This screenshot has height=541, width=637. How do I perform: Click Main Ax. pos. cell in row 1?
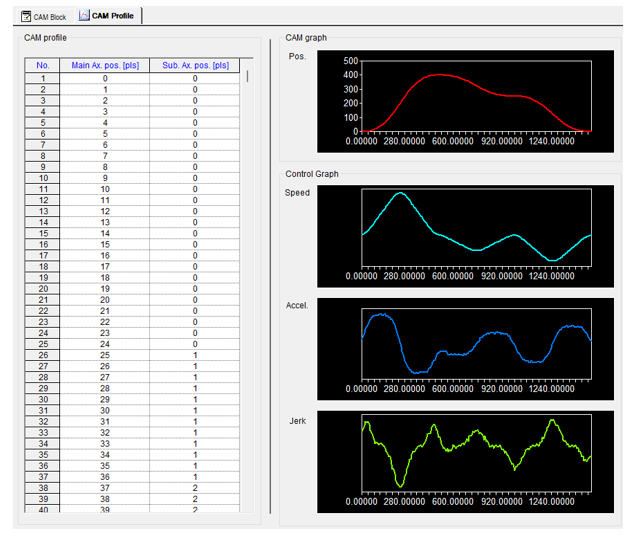click(x=105, y=78)
